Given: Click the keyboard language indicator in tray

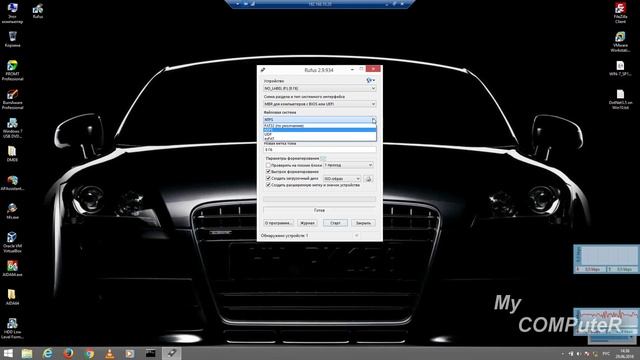Looking at the screenshot, I should pos(606,353).
